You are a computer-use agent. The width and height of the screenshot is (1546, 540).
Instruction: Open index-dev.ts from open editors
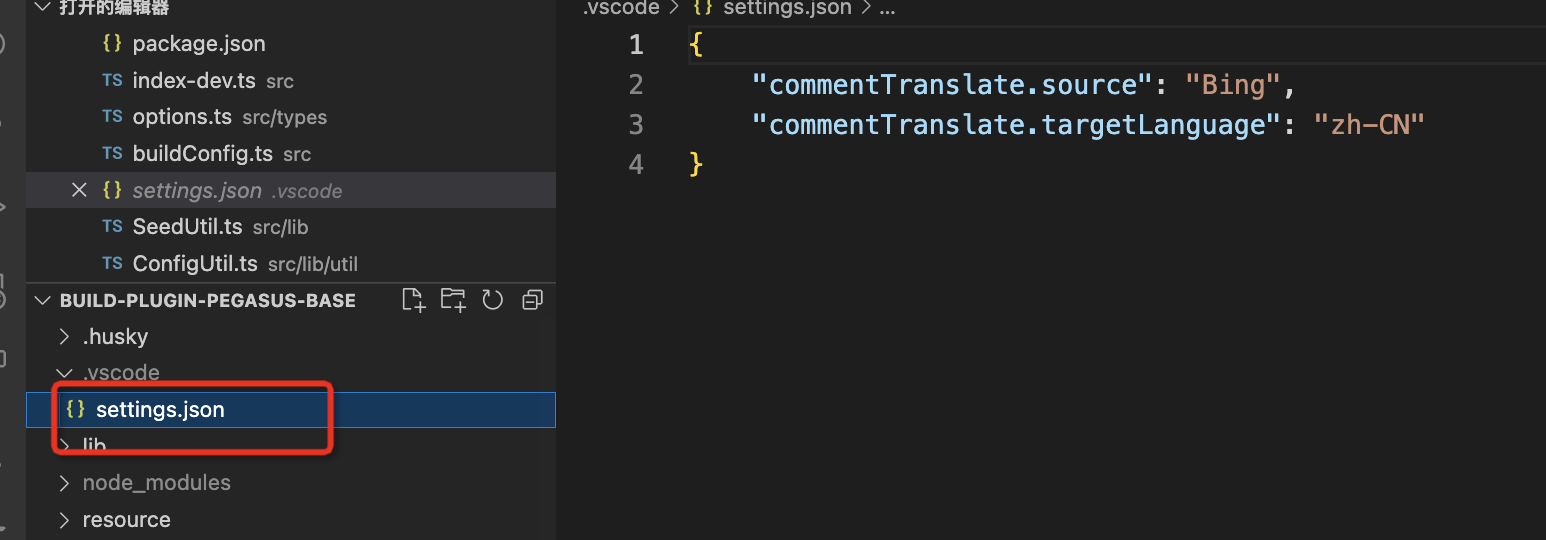[x=291, y=80]
